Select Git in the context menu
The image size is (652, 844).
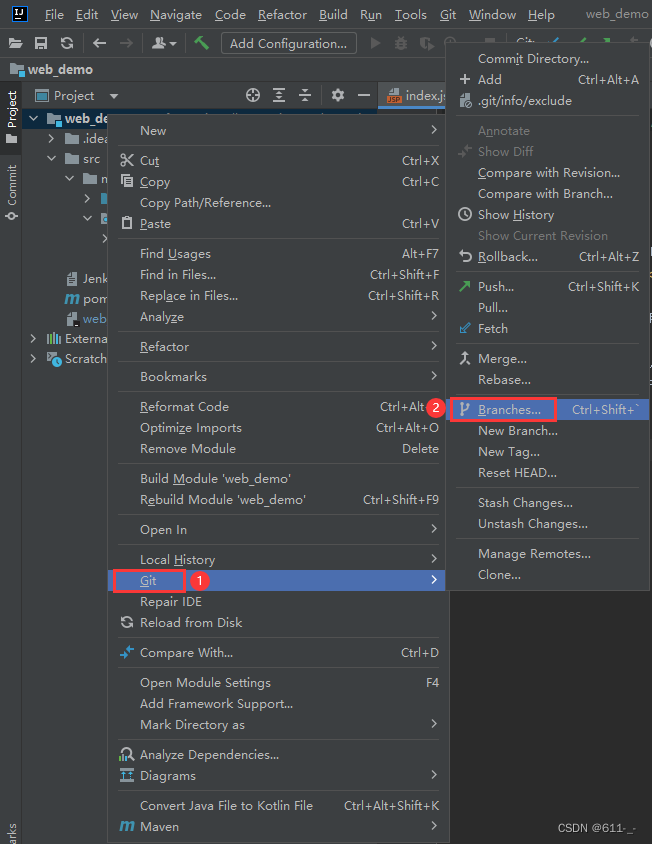pos(277,580)
